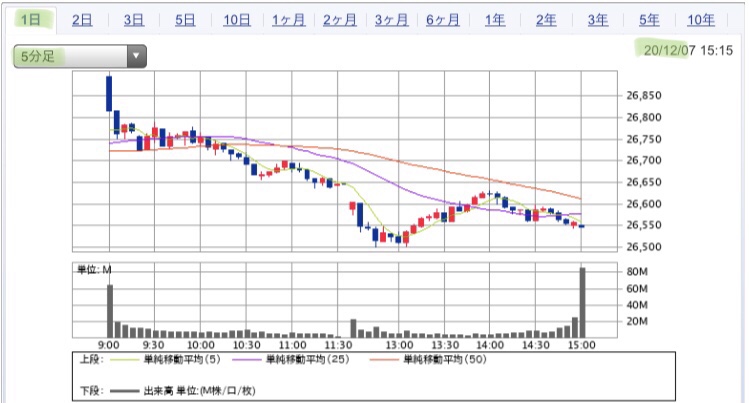Click the 20/12/07 15:15 timestamp
The width and height of the screenshot is (749, 403).
pos(688,50)
